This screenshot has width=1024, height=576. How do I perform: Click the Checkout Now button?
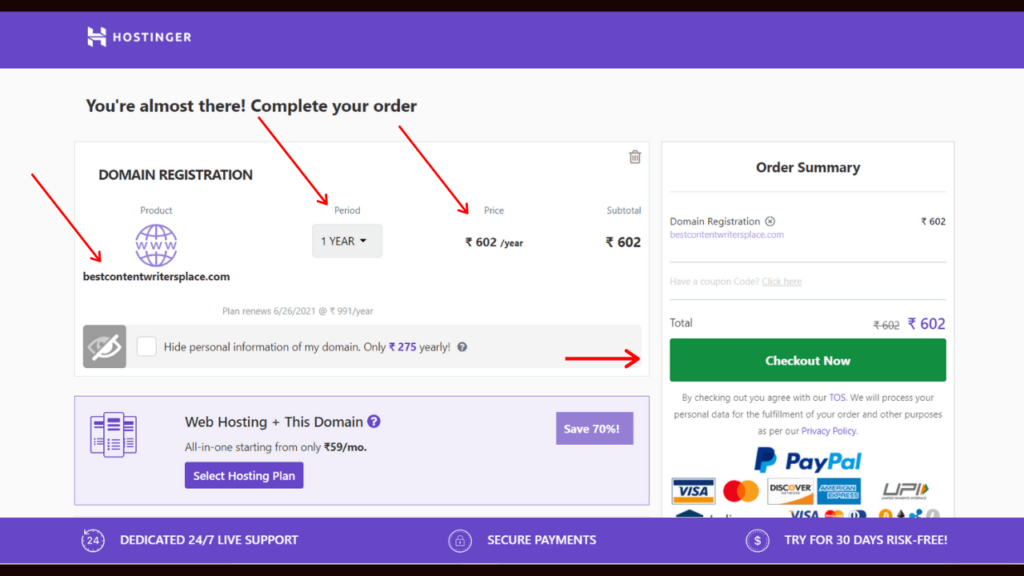tap(808, 360)
